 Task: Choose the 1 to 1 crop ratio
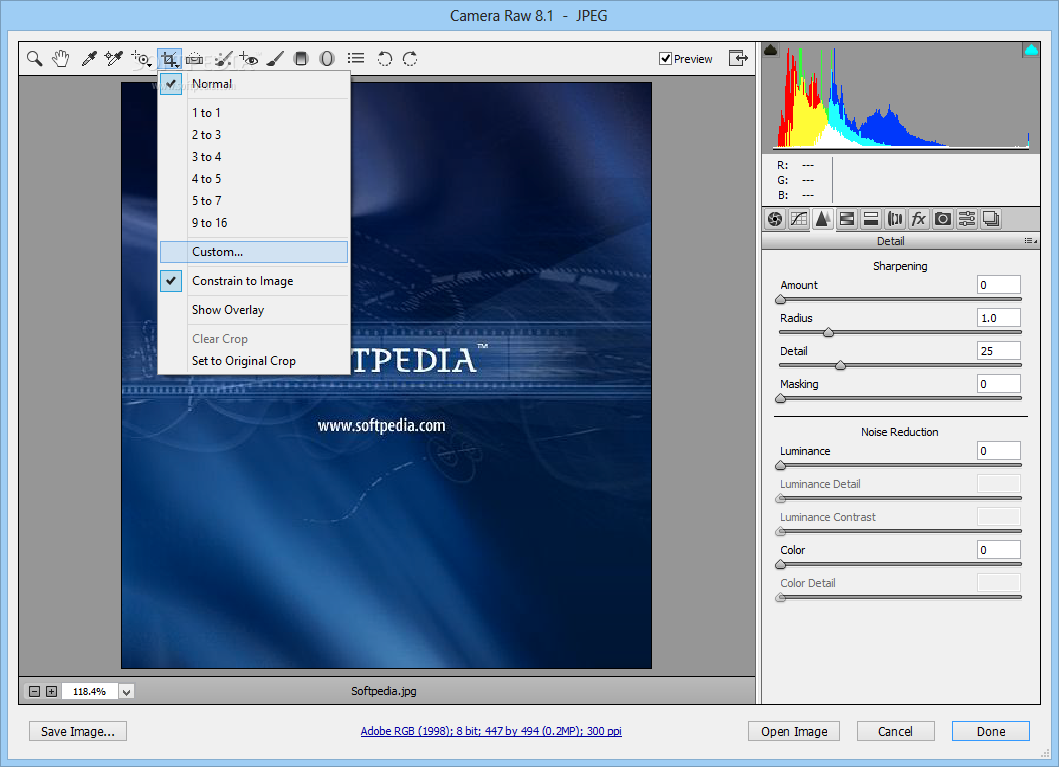point(254,113)
